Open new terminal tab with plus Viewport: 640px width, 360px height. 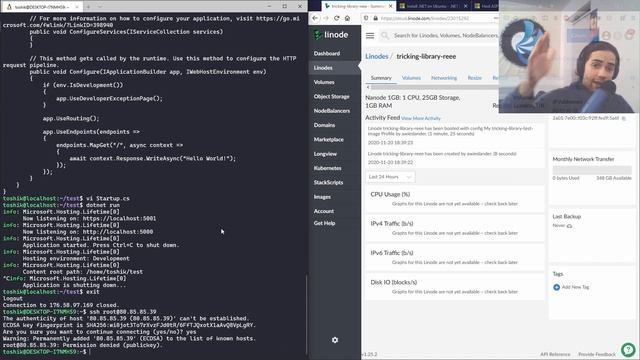pyautogui.click(x=88, y=7)
